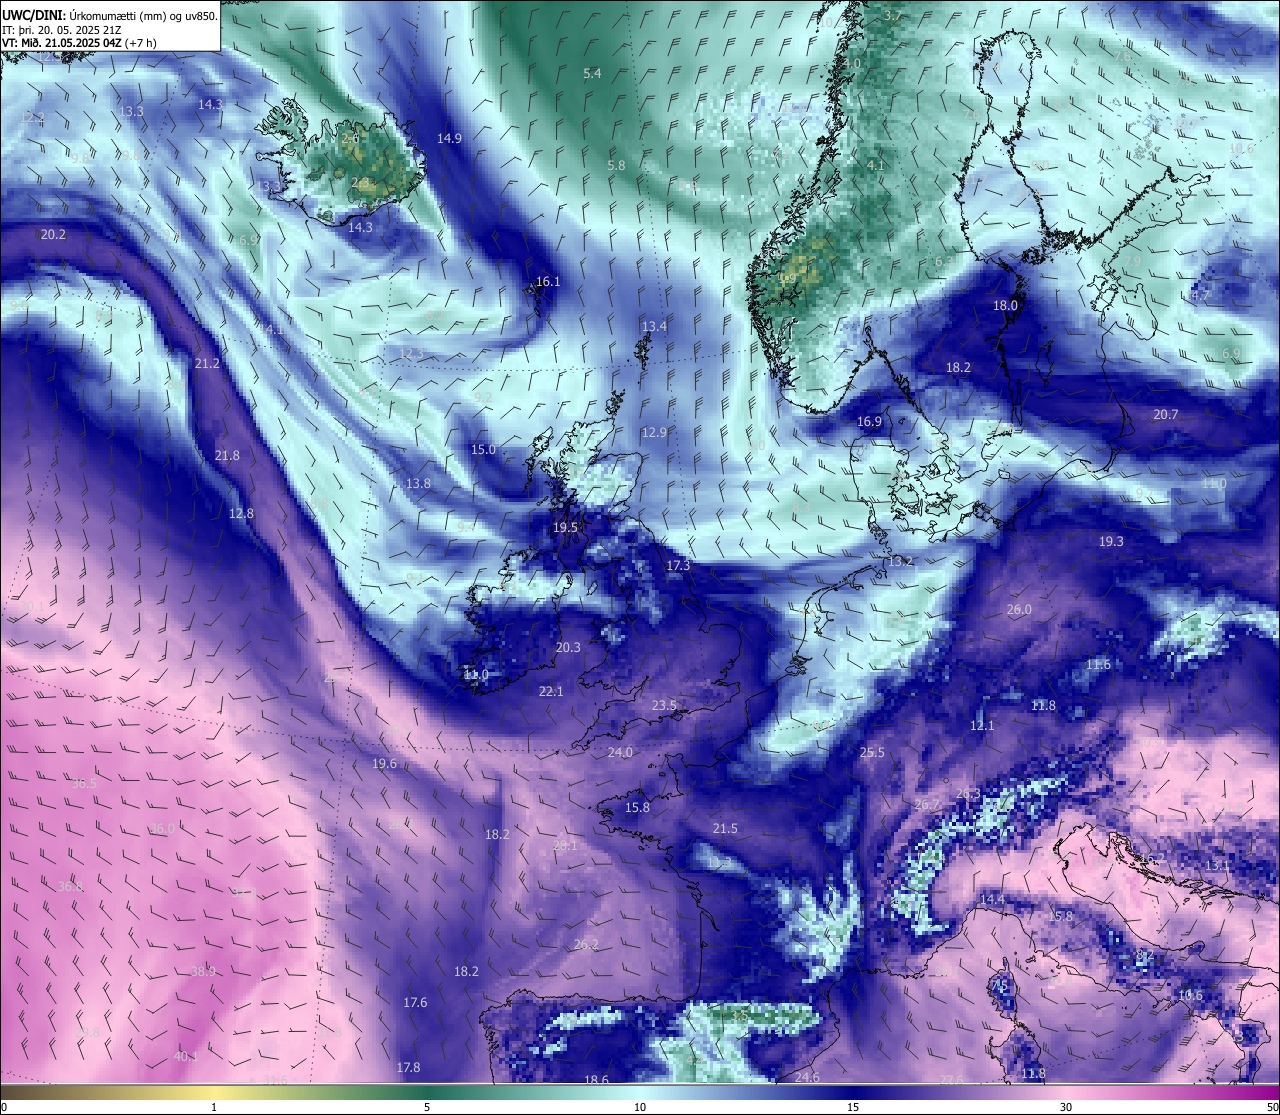Click the '21.5' value over northern France
Image resolution: width=1280 pixels, height=1115 pixels.
725,829
